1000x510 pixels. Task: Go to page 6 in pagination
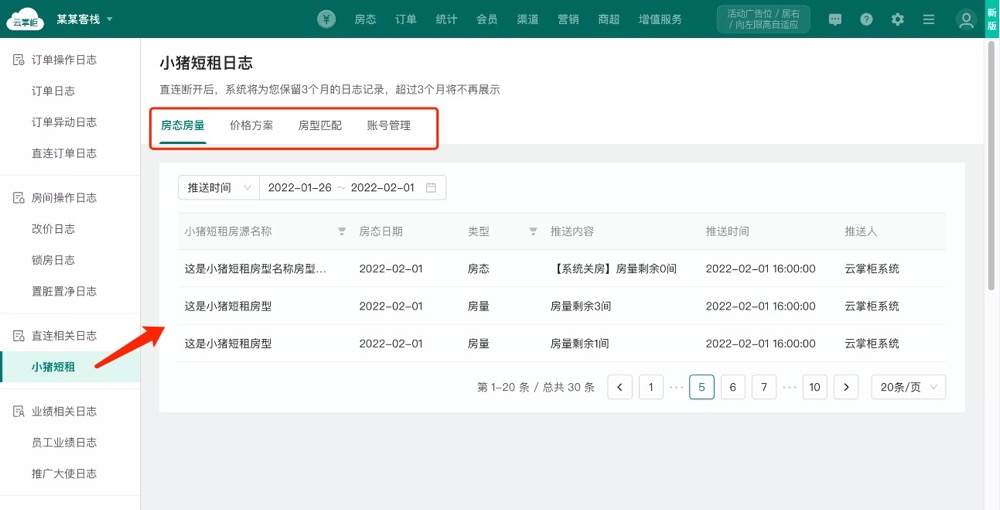[733, 387]
